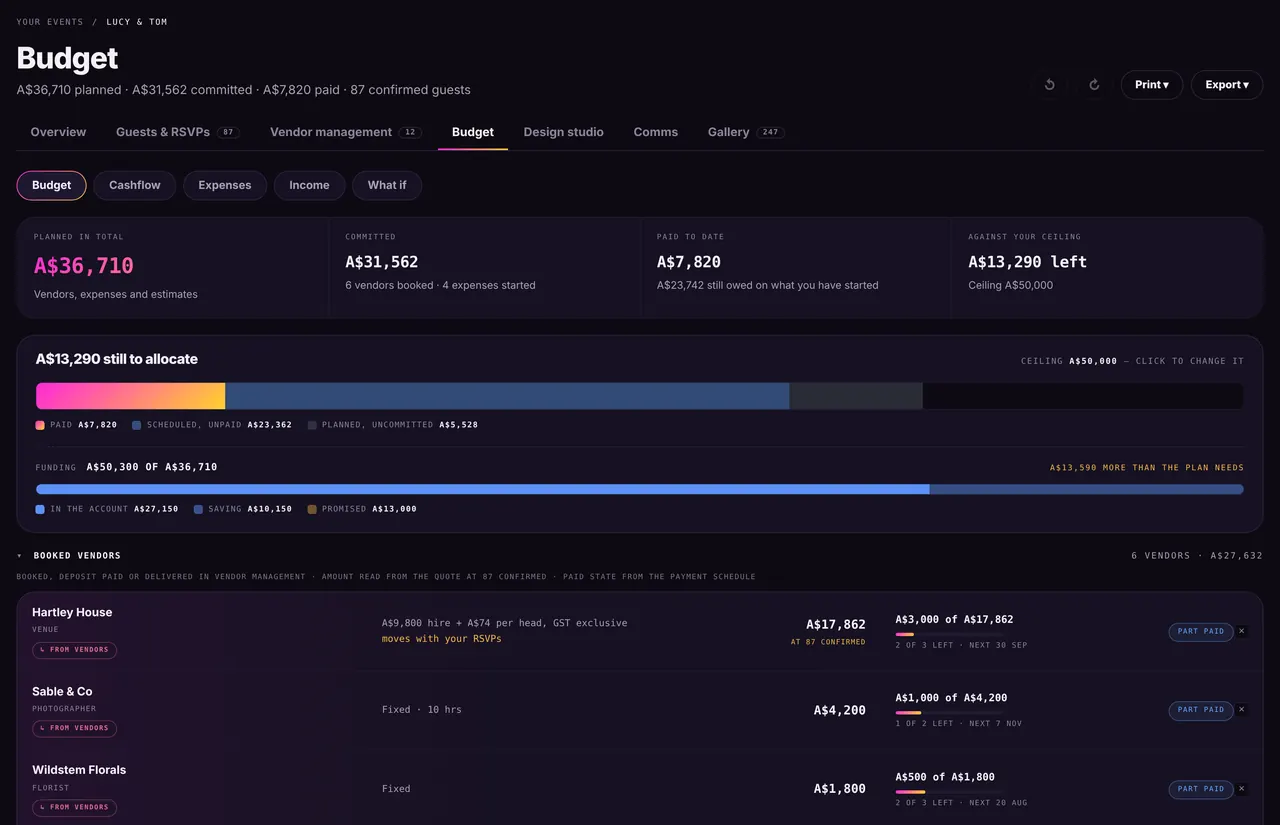This screenshot has height=825, width=1280.
Task: Click the Planned in Total summary card
Action: point(173,267)
